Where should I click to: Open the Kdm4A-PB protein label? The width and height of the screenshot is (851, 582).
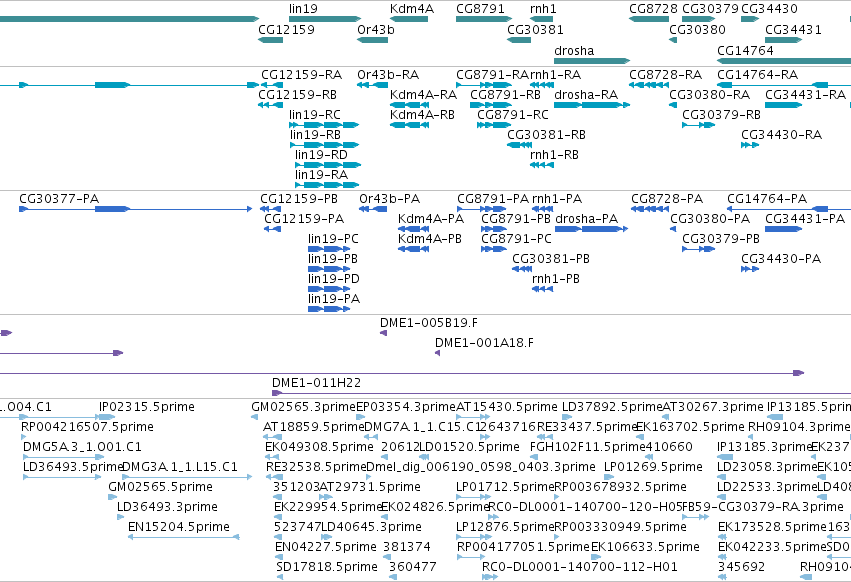coord(430,239)
